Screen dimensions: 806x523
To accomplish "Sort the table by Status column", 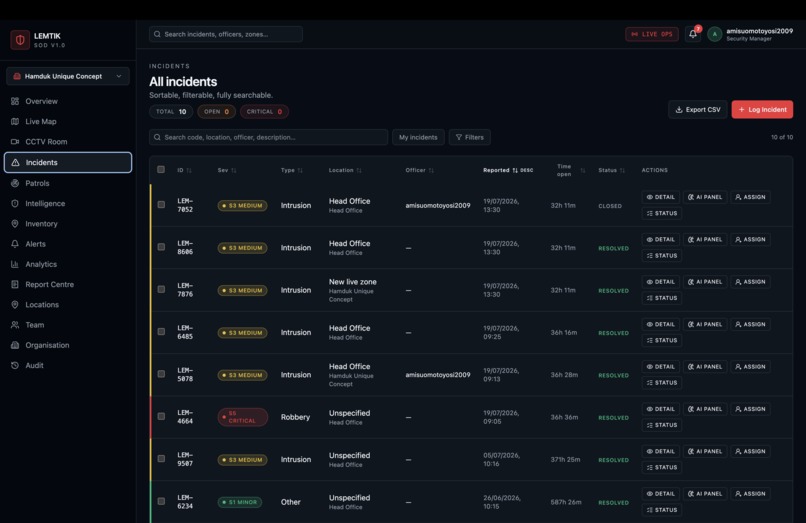I will click(x=611, y=170).
